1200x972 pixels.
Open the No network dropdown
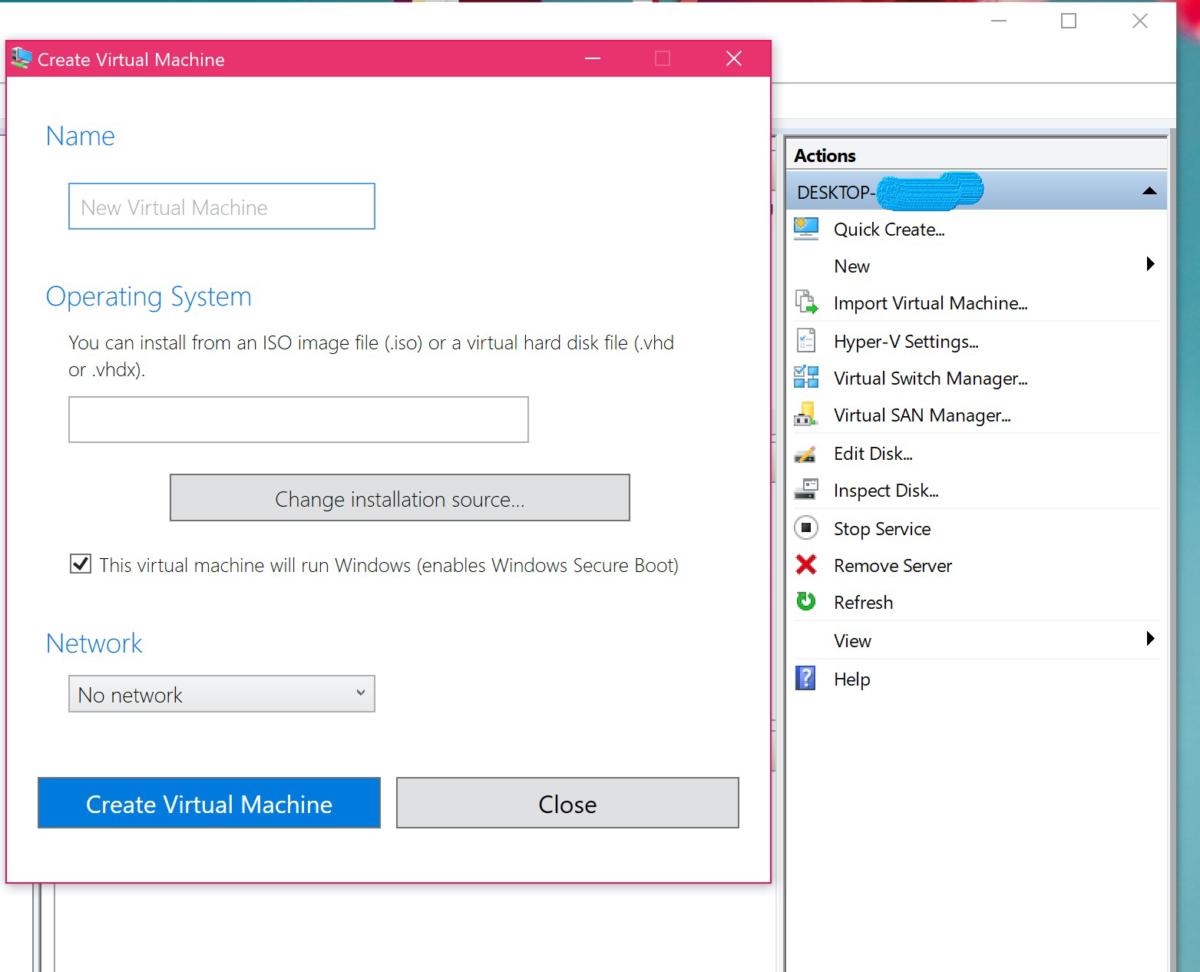point(221,695)
